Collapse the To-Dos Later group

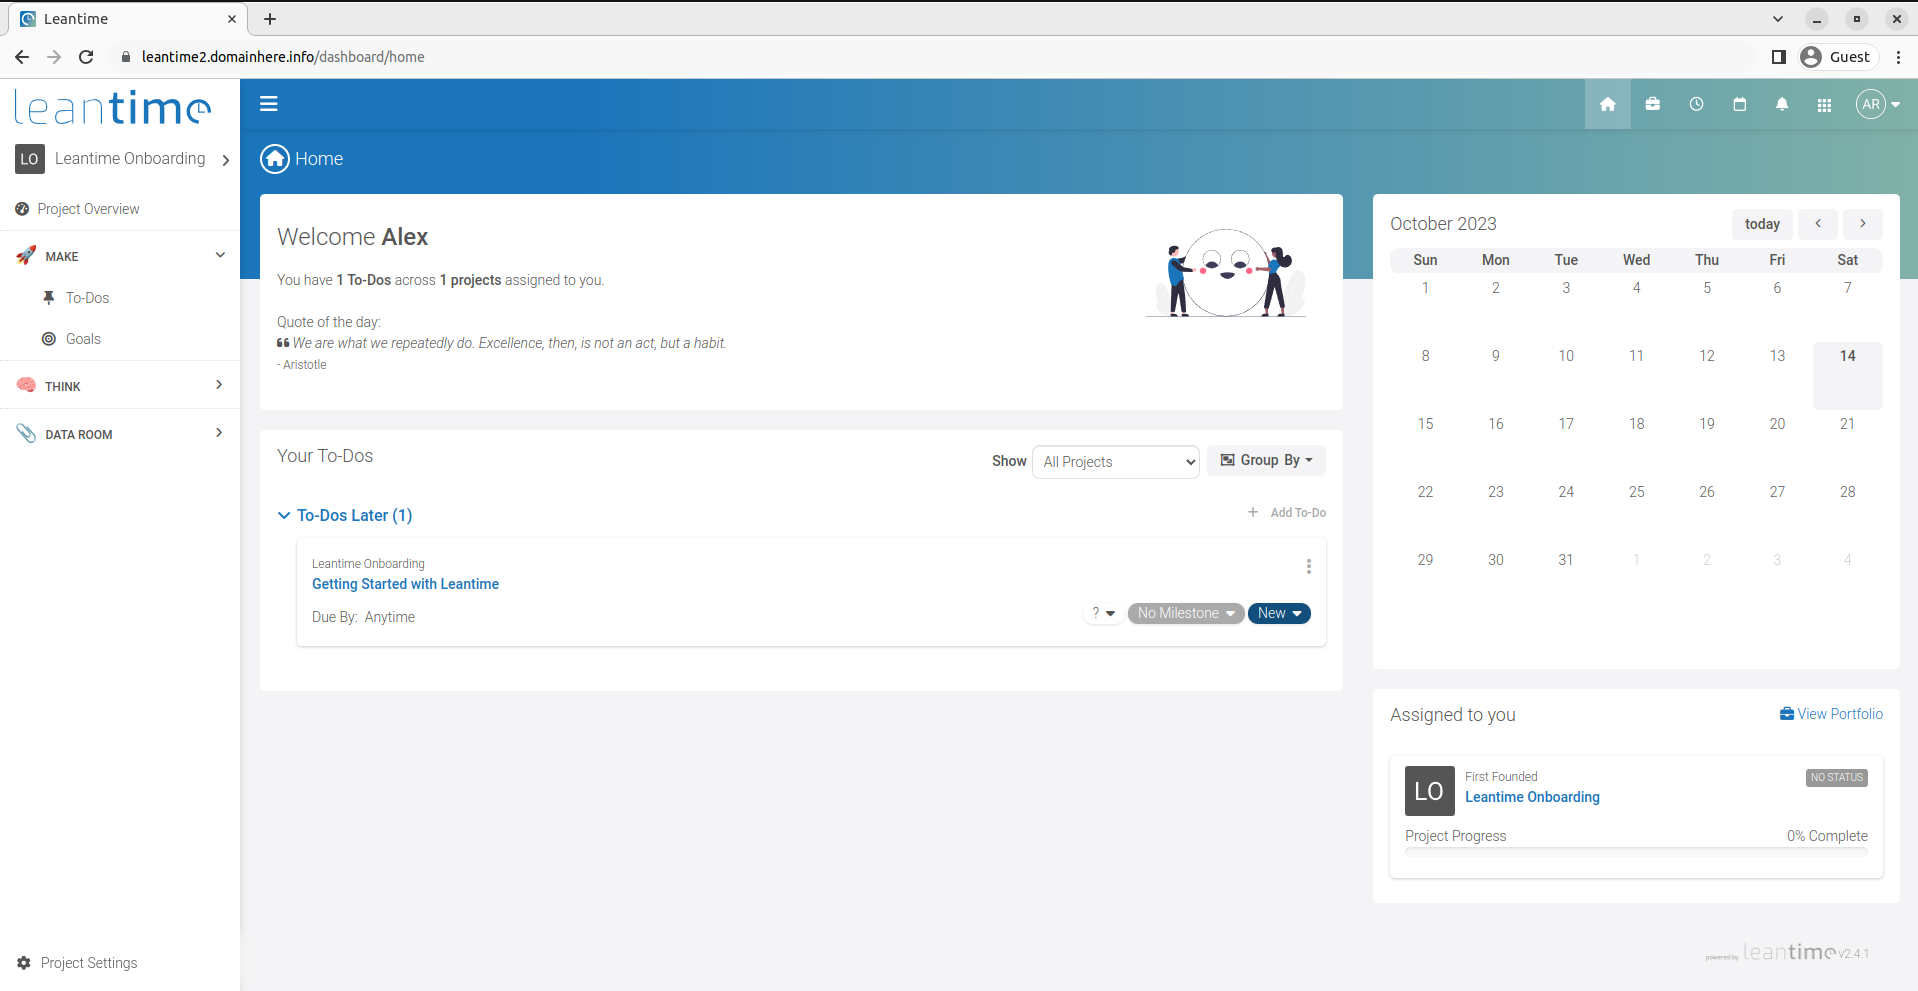pyautogui.click(x=345, y=515)
